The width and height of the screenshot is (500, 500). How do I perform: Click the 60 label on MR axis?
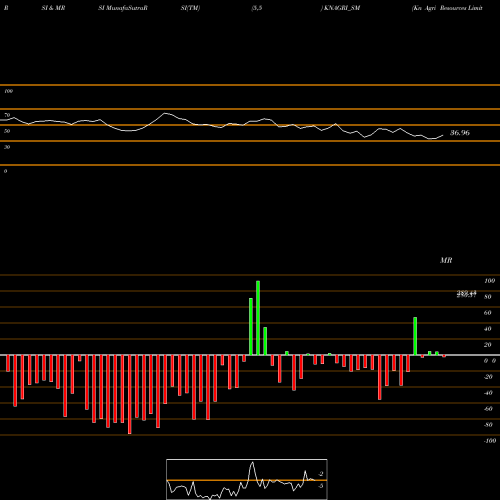click(487, 313)
